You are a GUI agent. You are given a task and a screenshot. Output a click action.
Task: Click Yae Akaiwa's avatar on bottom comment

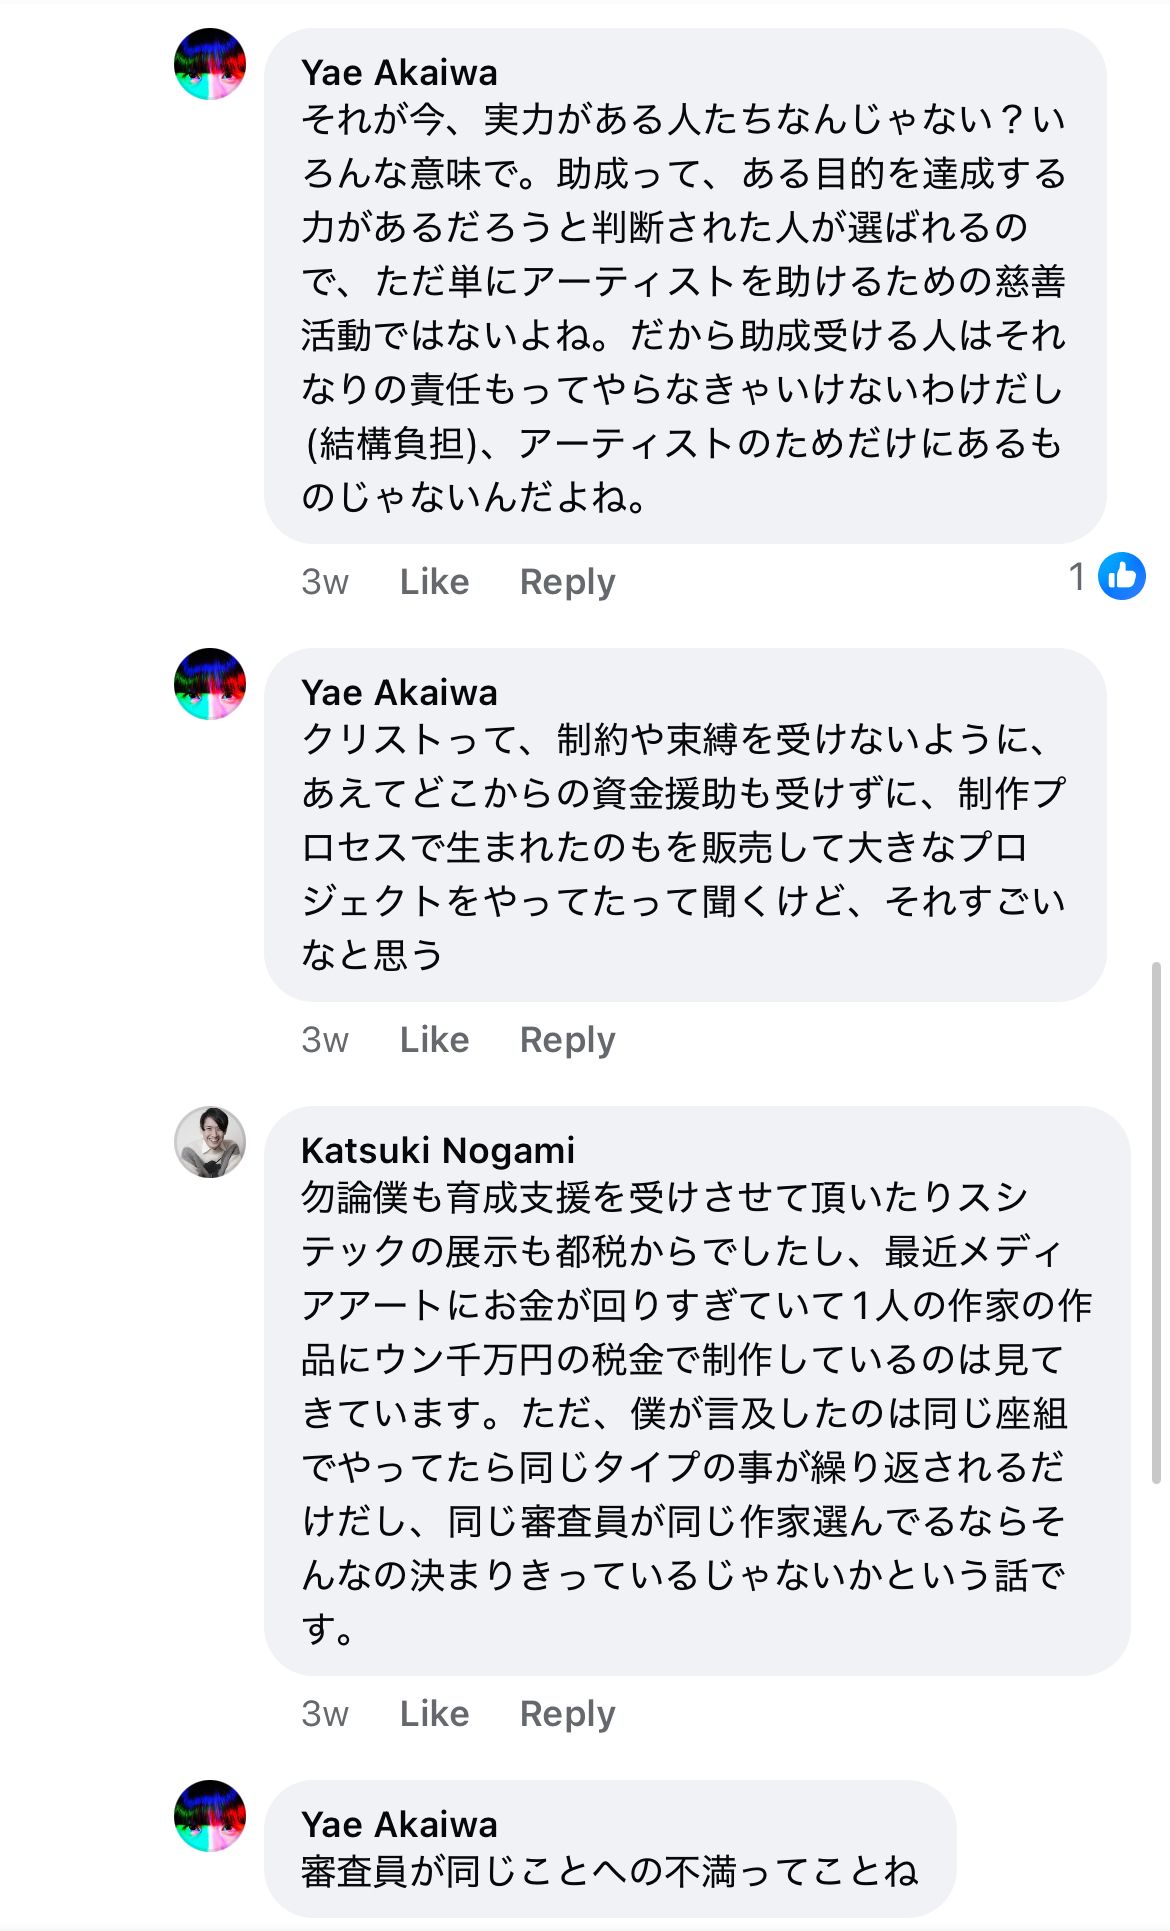point(210,1816)
